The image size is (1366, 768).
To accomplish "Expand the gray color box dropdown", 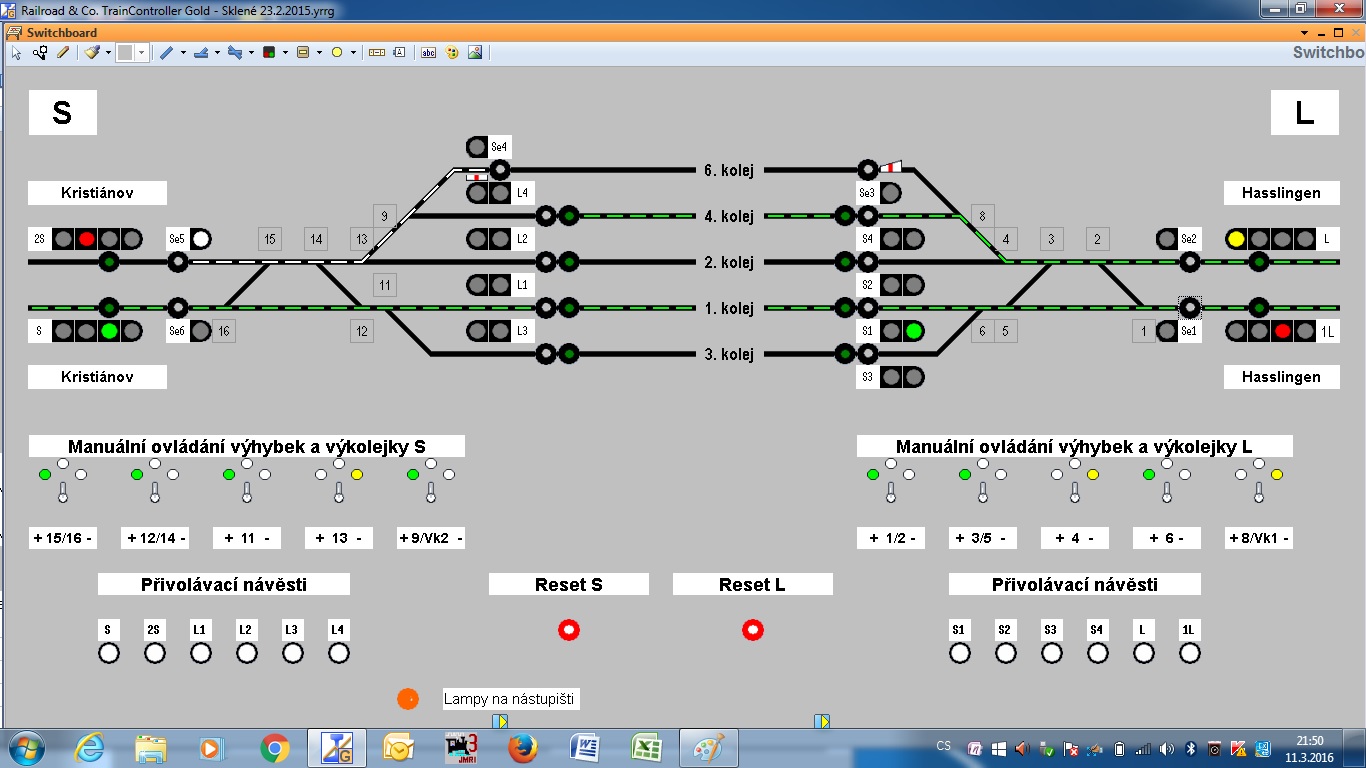I will point(141,53).
